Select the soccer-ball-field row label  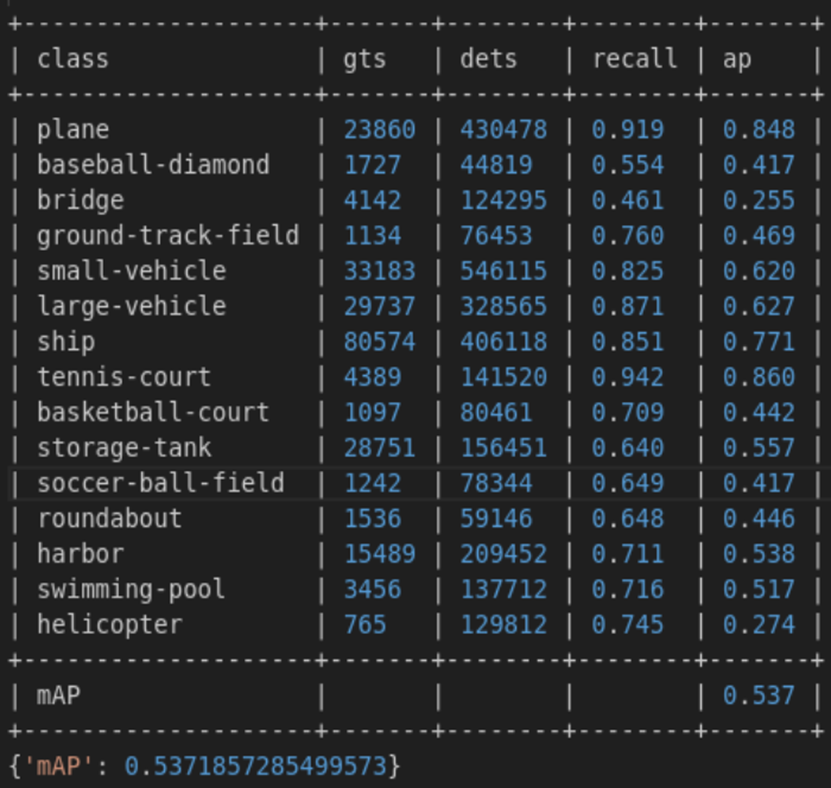(x=160, y=484)
